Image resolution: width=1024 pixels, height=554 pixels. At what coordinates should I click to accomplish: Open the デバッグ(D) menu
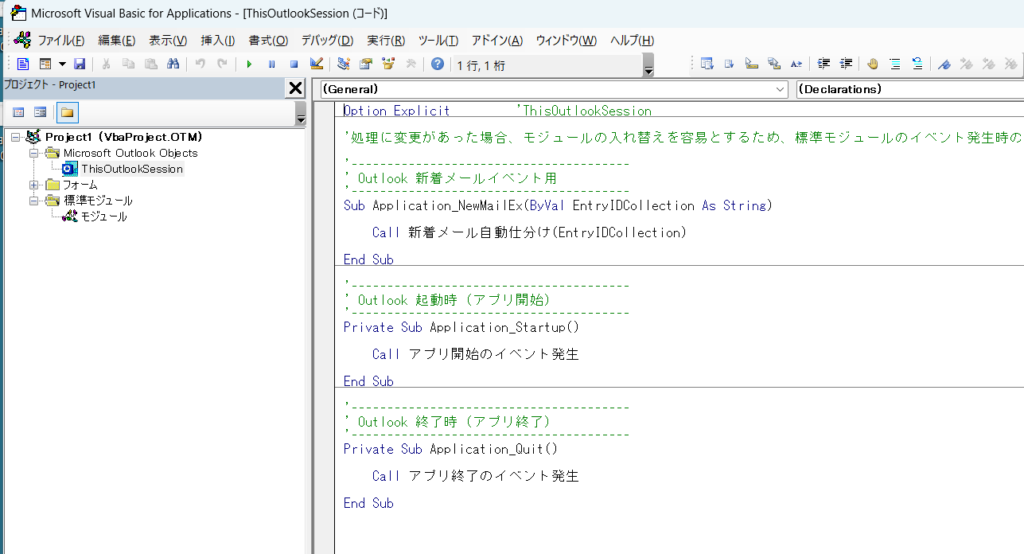point(327,40)
